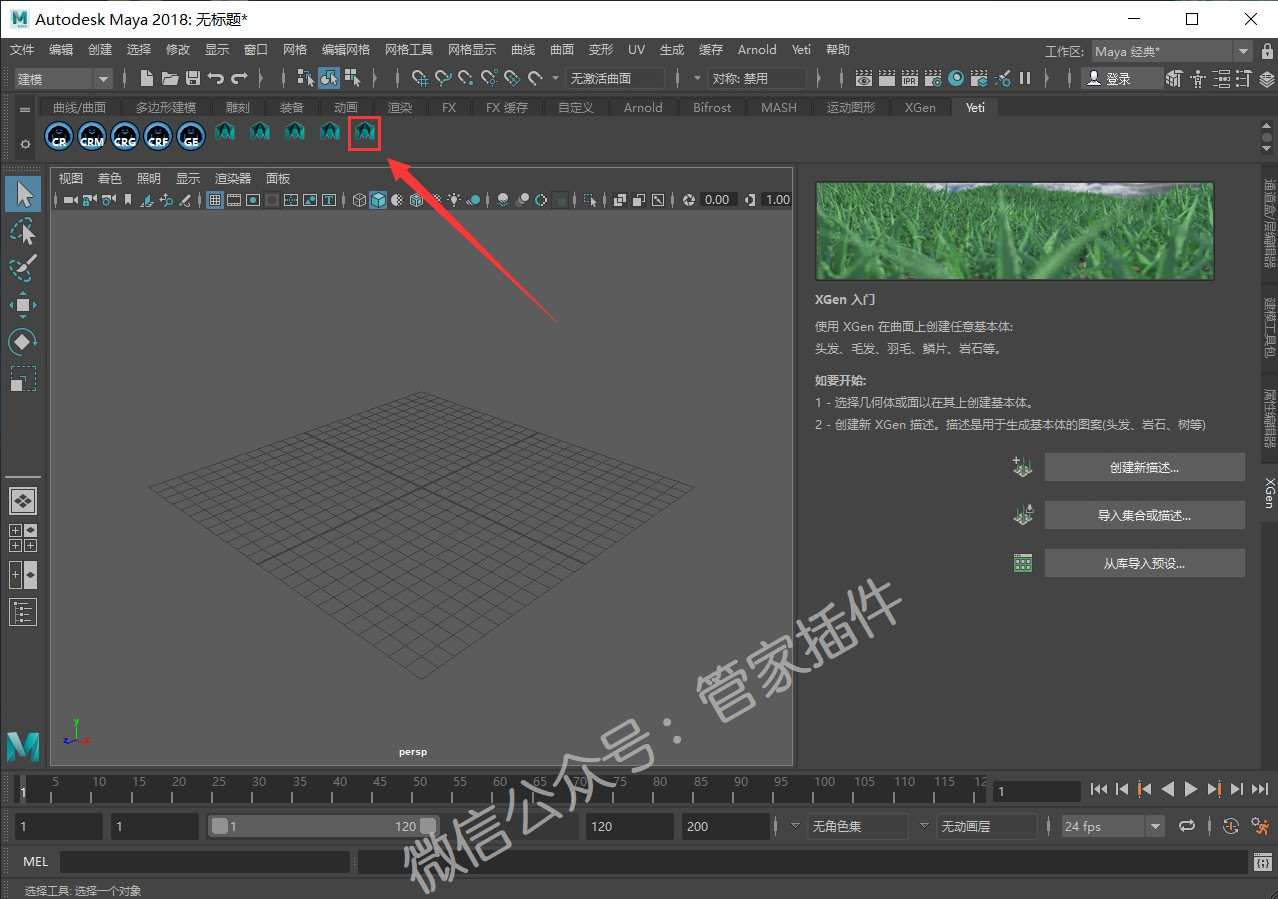
Task: Toggle film gate in the panel toolbar
Action: point(234,200)
